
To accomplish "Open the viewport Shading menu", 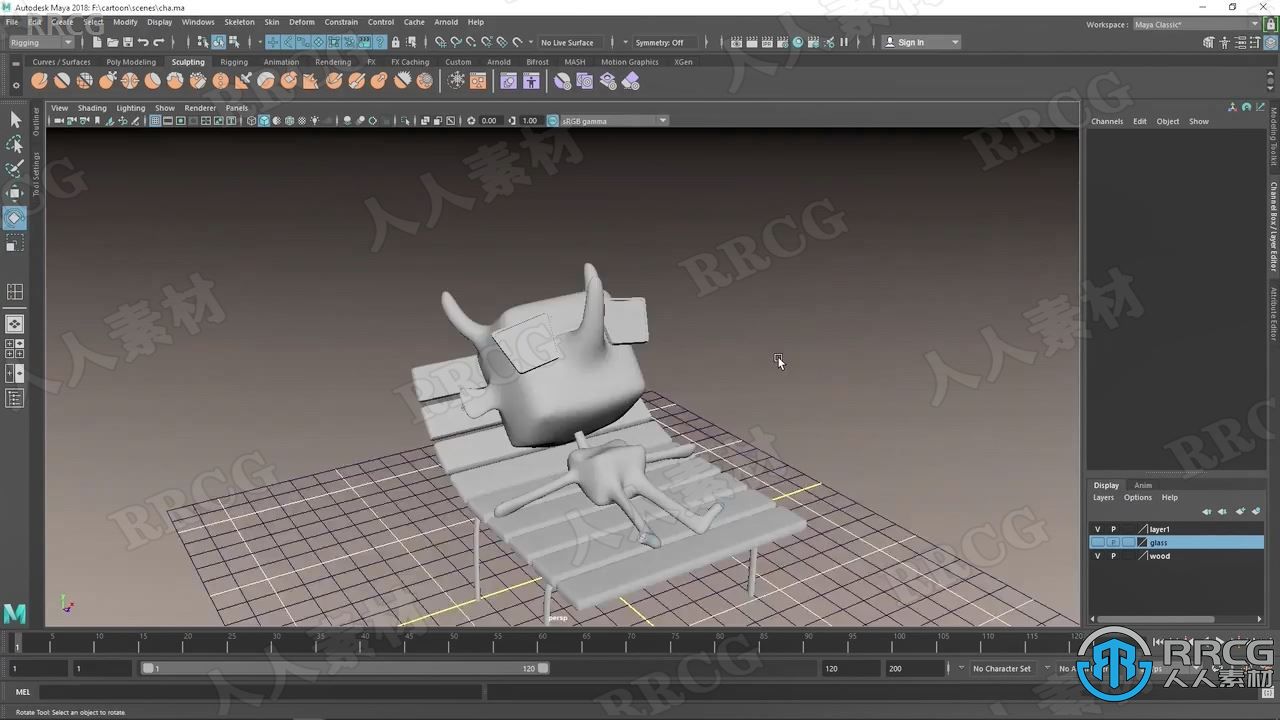I will tap(92, 108).
